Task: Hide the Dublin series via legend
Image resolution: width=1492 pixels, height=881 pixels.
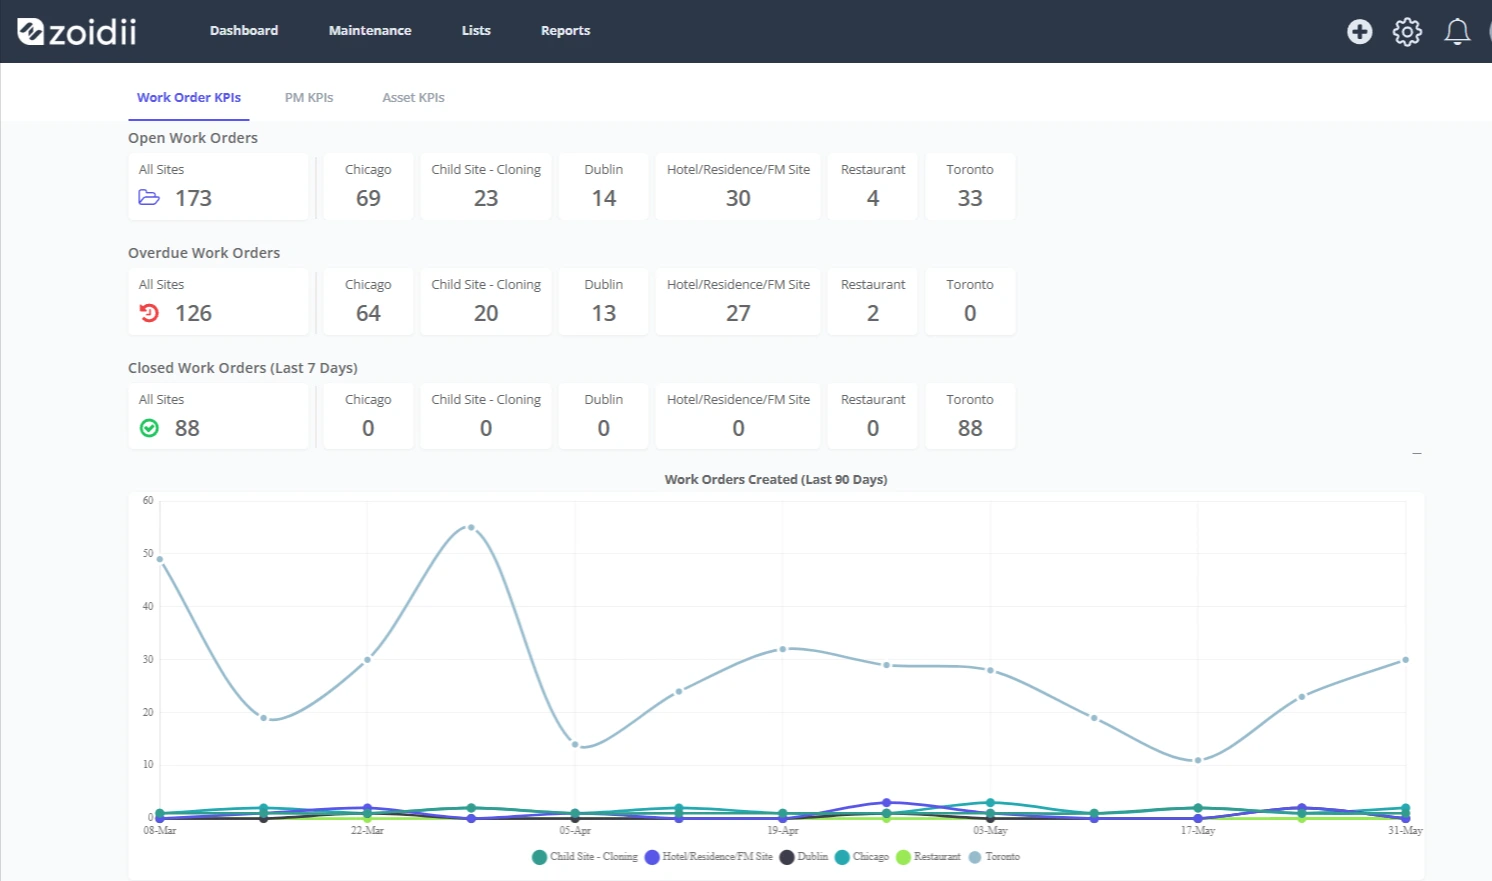Action: [804, 857]
